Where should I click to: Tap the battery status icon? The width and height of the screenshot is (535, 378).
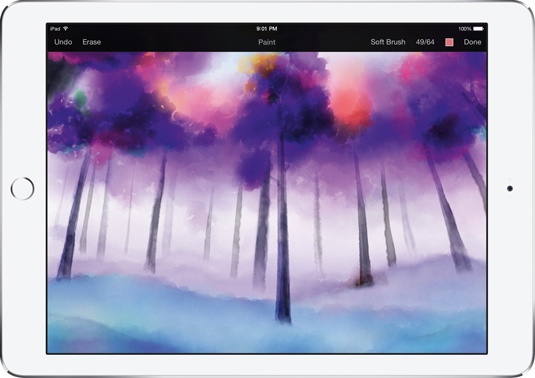click(x=478, y=29)
